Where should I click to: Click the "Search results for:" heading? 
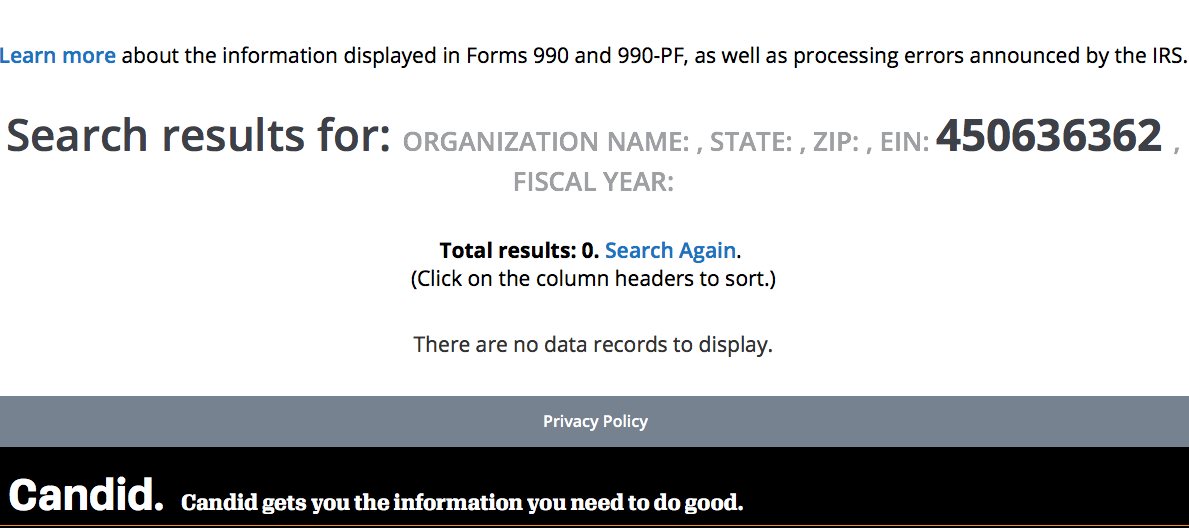tap(198, 136)
